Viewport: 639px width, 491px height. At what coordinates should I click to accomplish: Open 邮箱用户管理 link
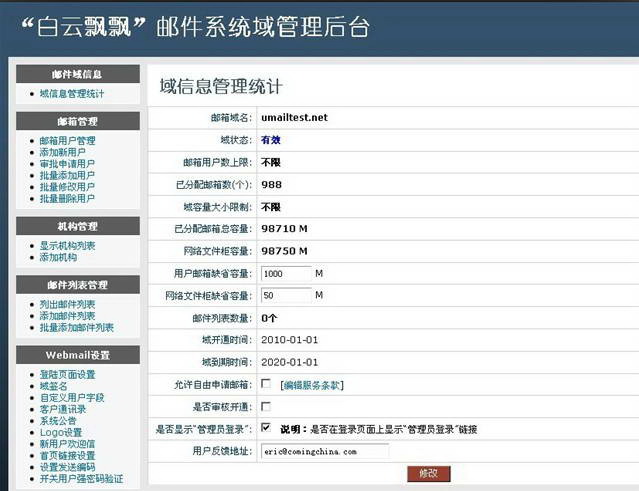click(x=67, y=141)
